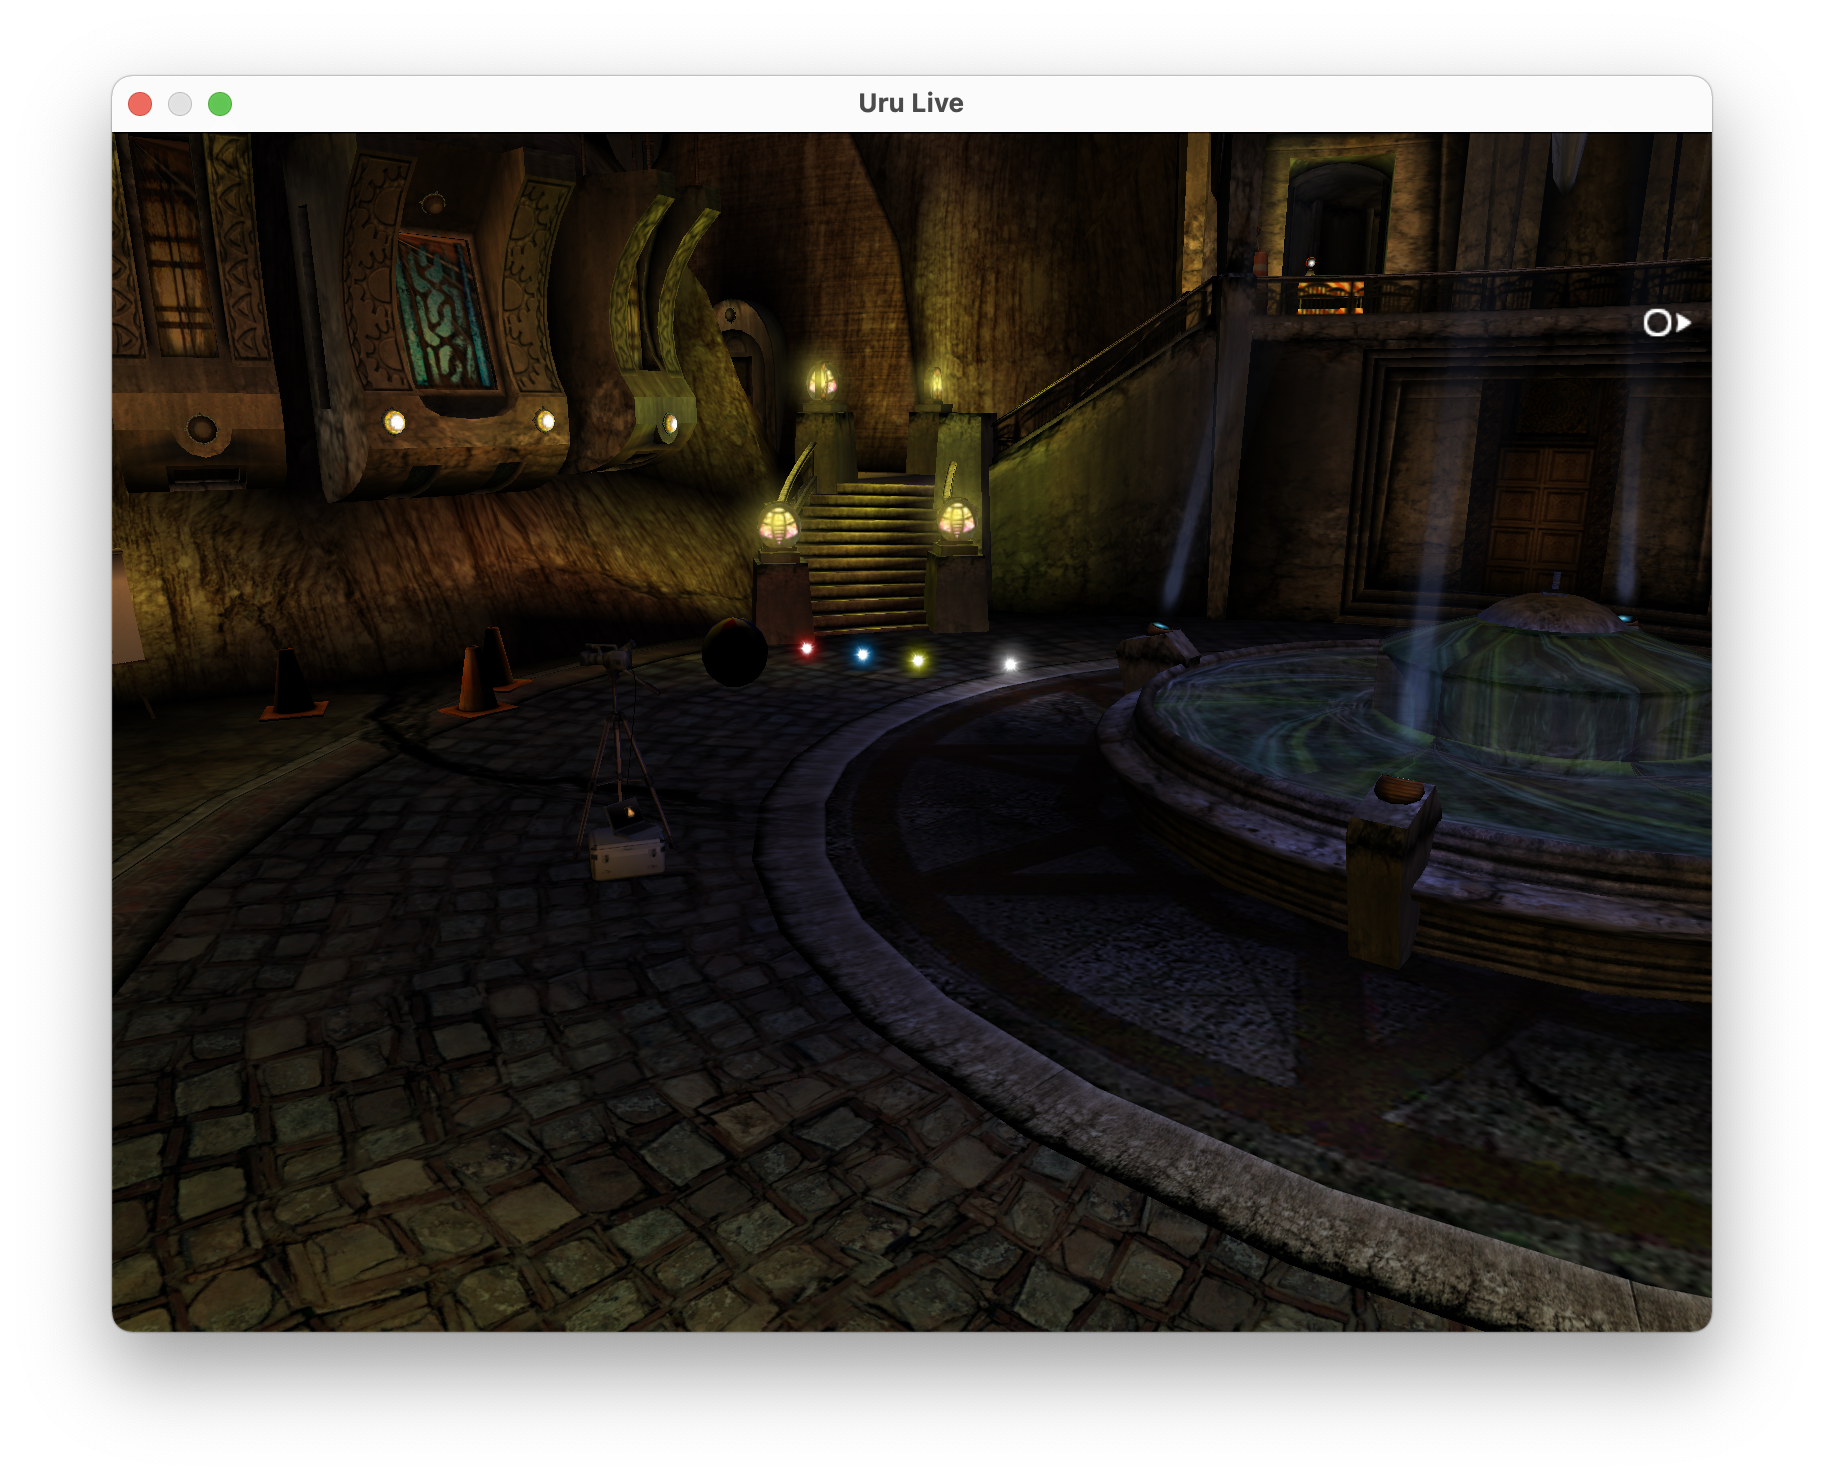Close the Uru Live window
The width and height of the screenshot is (1824, 1480).
(x=140, y=104)
